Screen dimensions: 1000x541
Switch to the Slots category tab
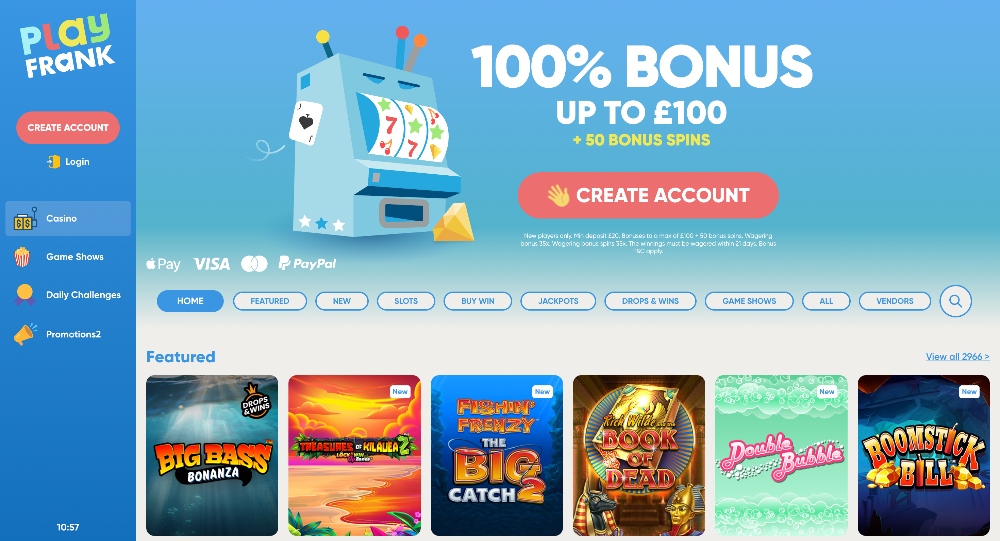click(x=406, y=301)
